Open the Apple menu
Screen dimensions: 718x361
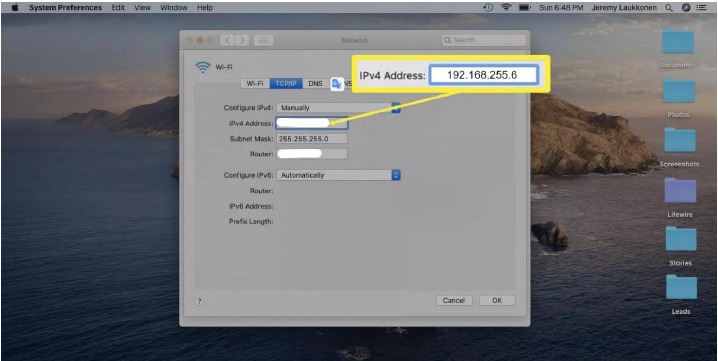pos(15,8)
